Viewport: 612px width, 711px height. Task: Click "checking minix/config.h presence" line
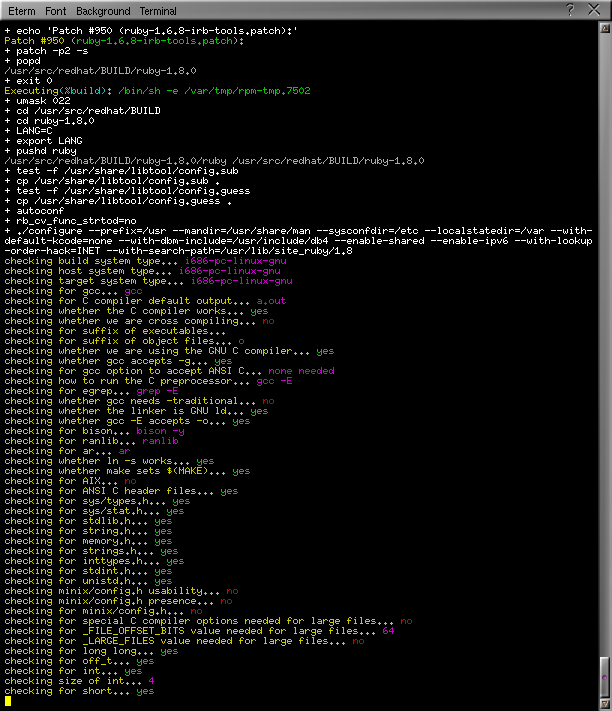[118, 601]
